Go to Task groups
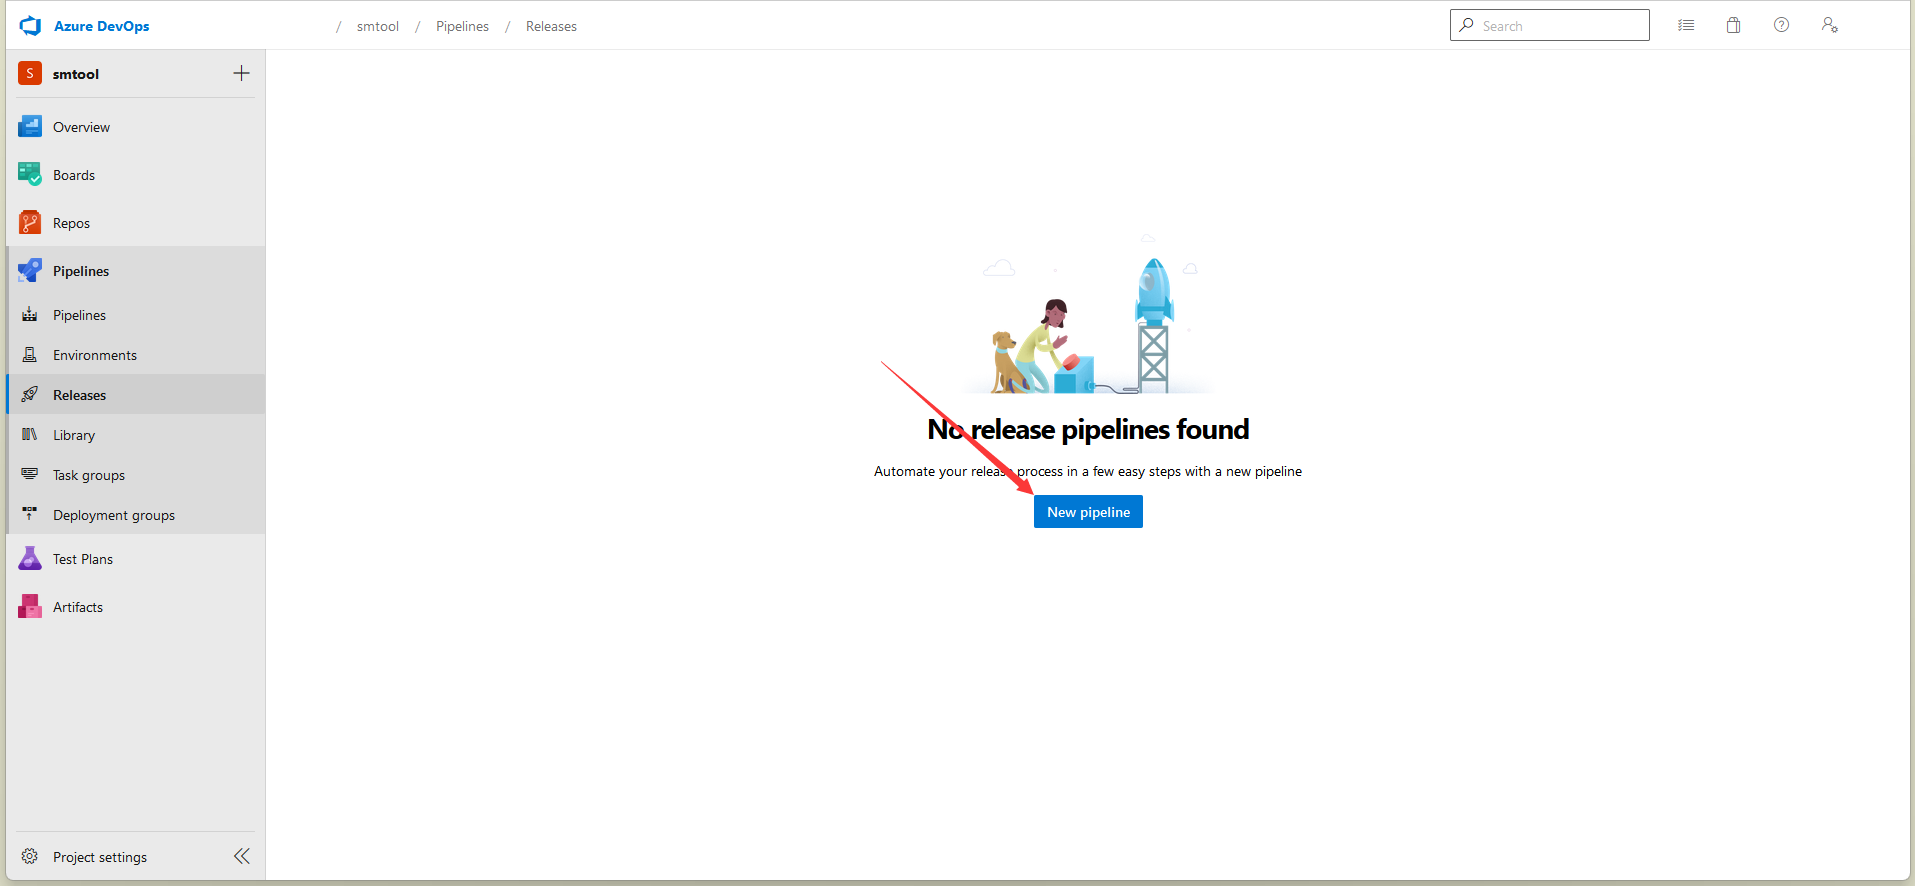The width and height of the screenshot is (1915, 886). [x=89, y=475]
